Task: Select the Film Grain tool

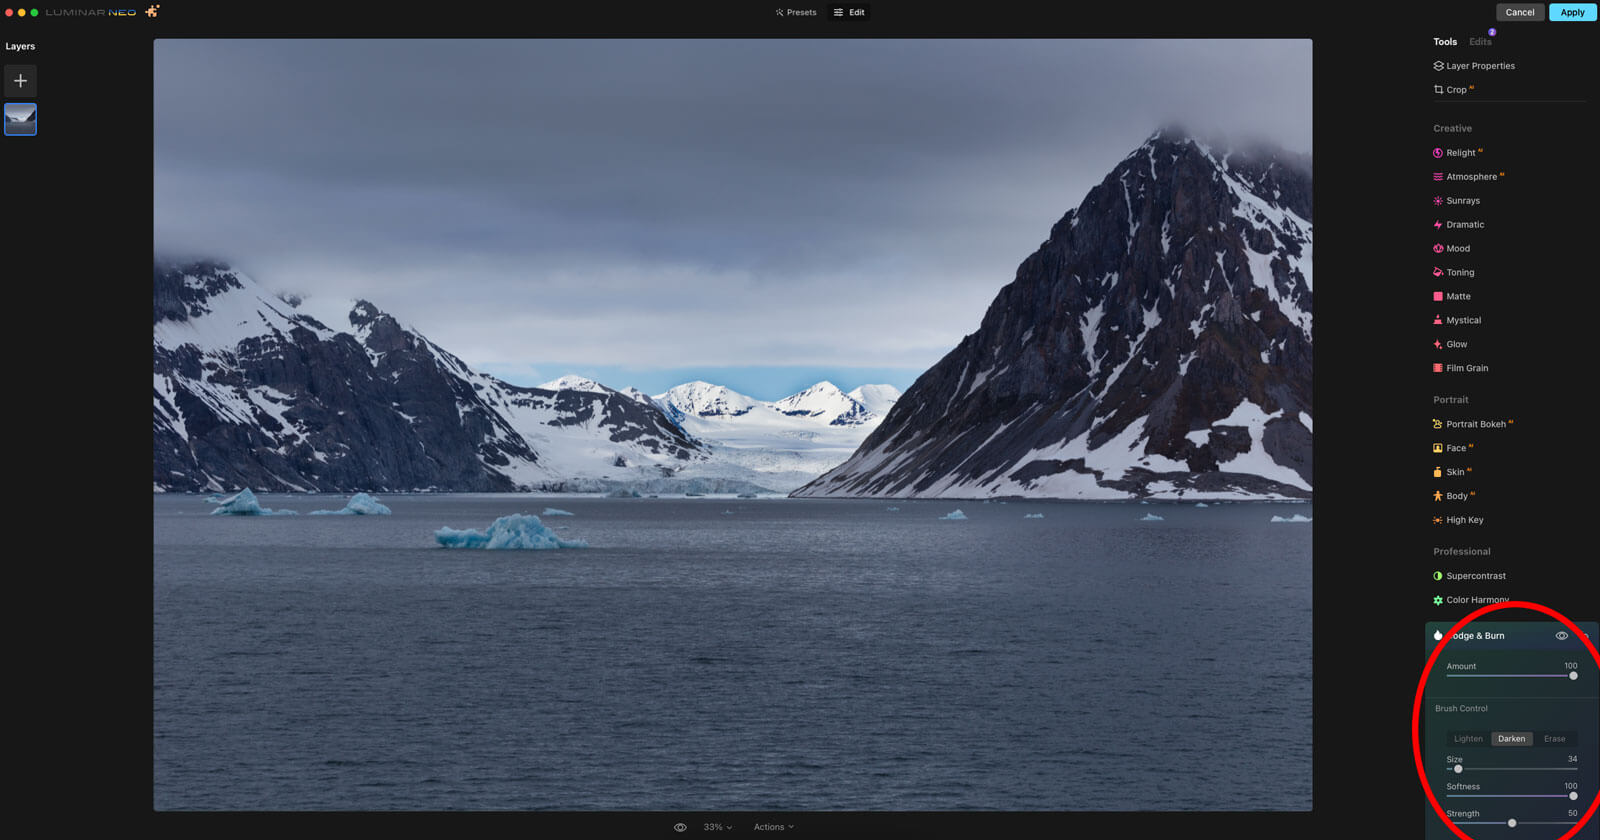Action: (x=1466, y=368)
